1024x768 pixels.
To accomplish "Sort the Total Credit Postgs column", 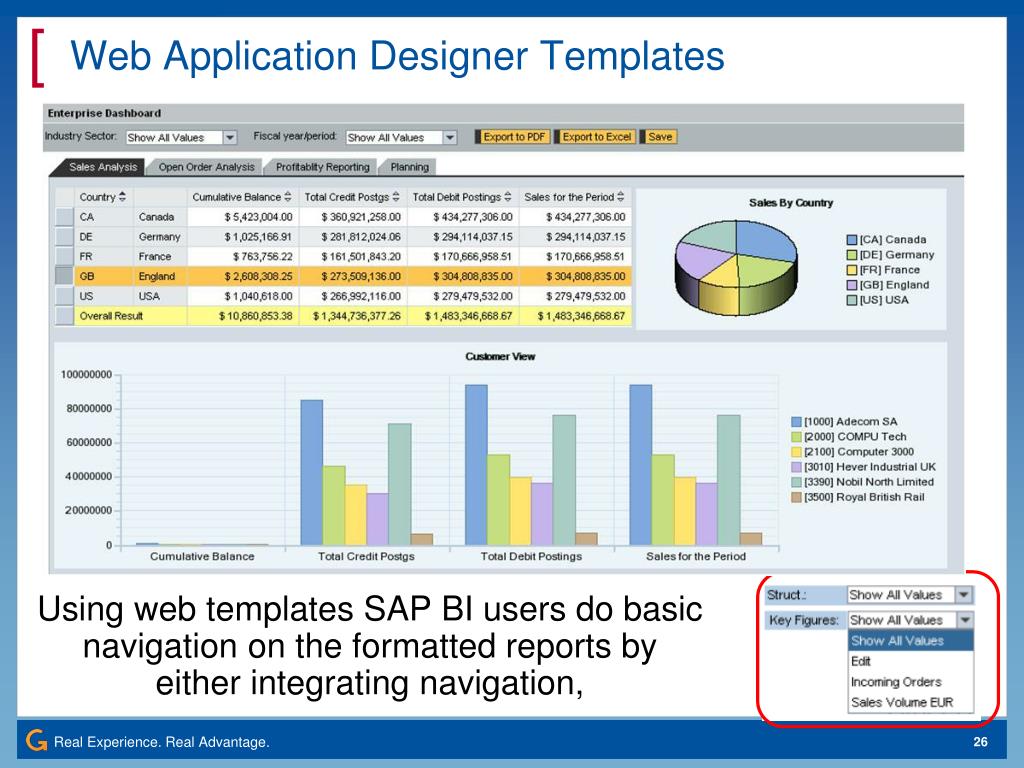I will 396,197.
